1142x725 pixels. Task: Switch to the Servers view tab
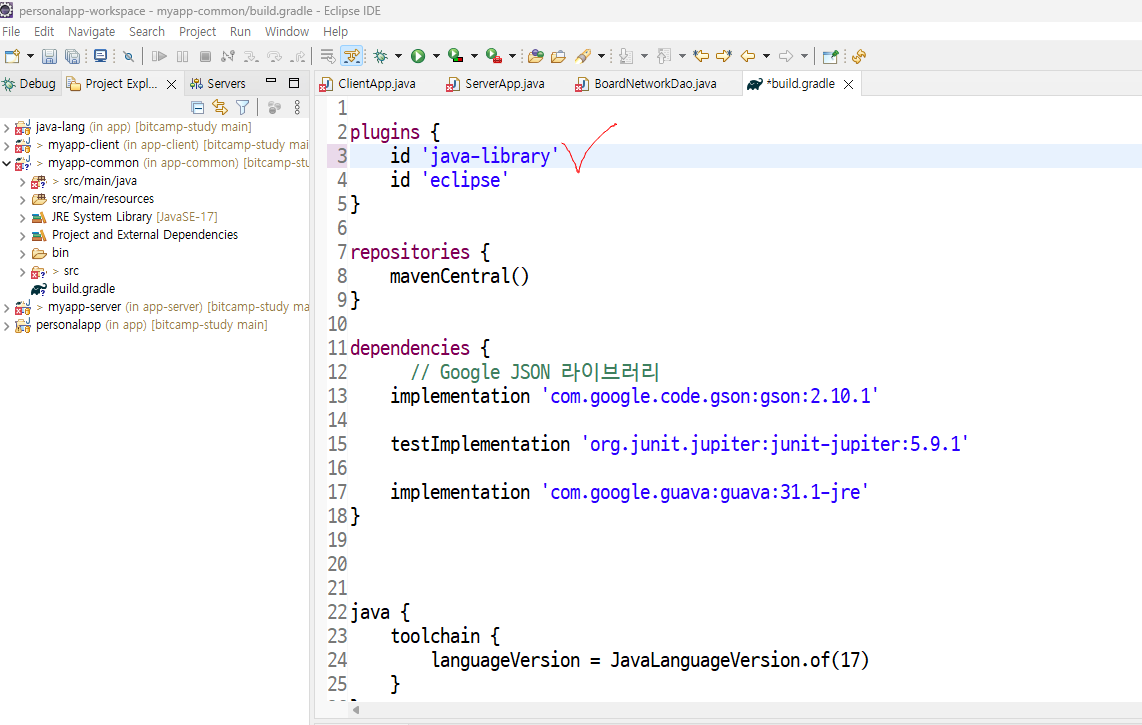218,84
